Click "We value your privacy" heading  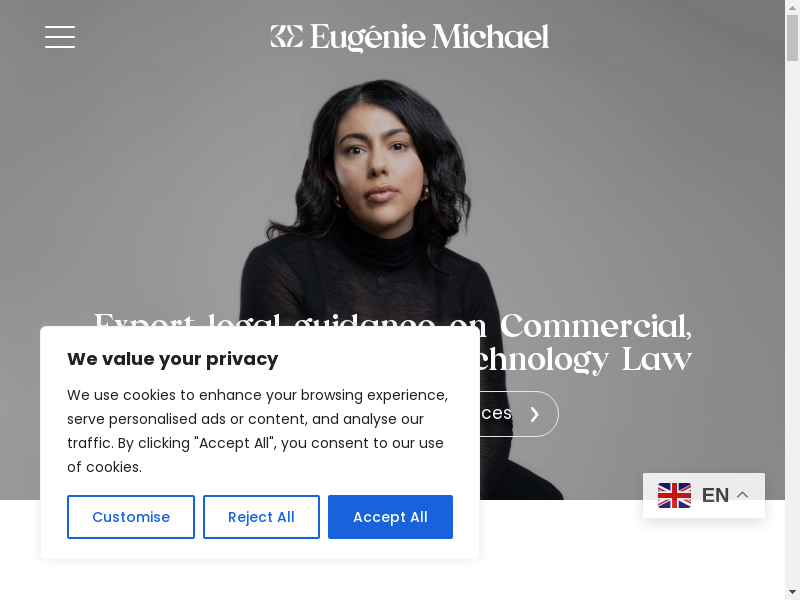pyautogui.click(x=172, y=359)
